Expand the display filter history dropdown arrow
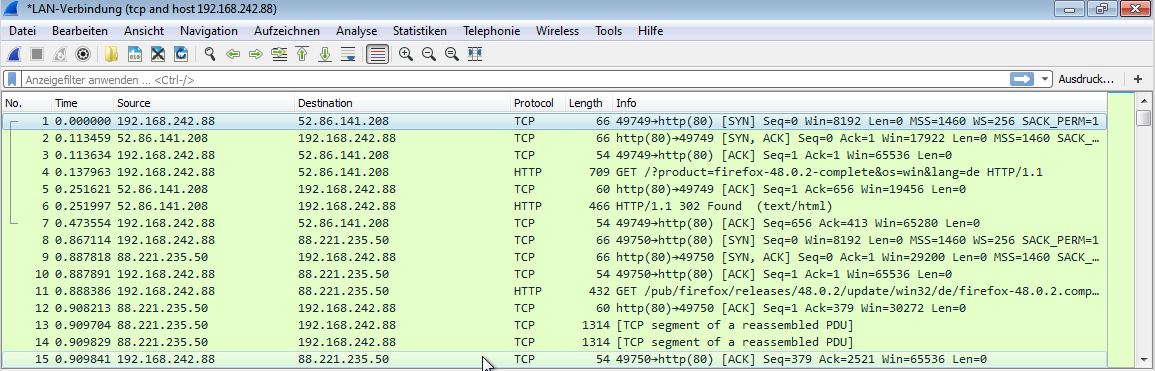Screen dimensions: 1155x371 [x=1045, y=79]
